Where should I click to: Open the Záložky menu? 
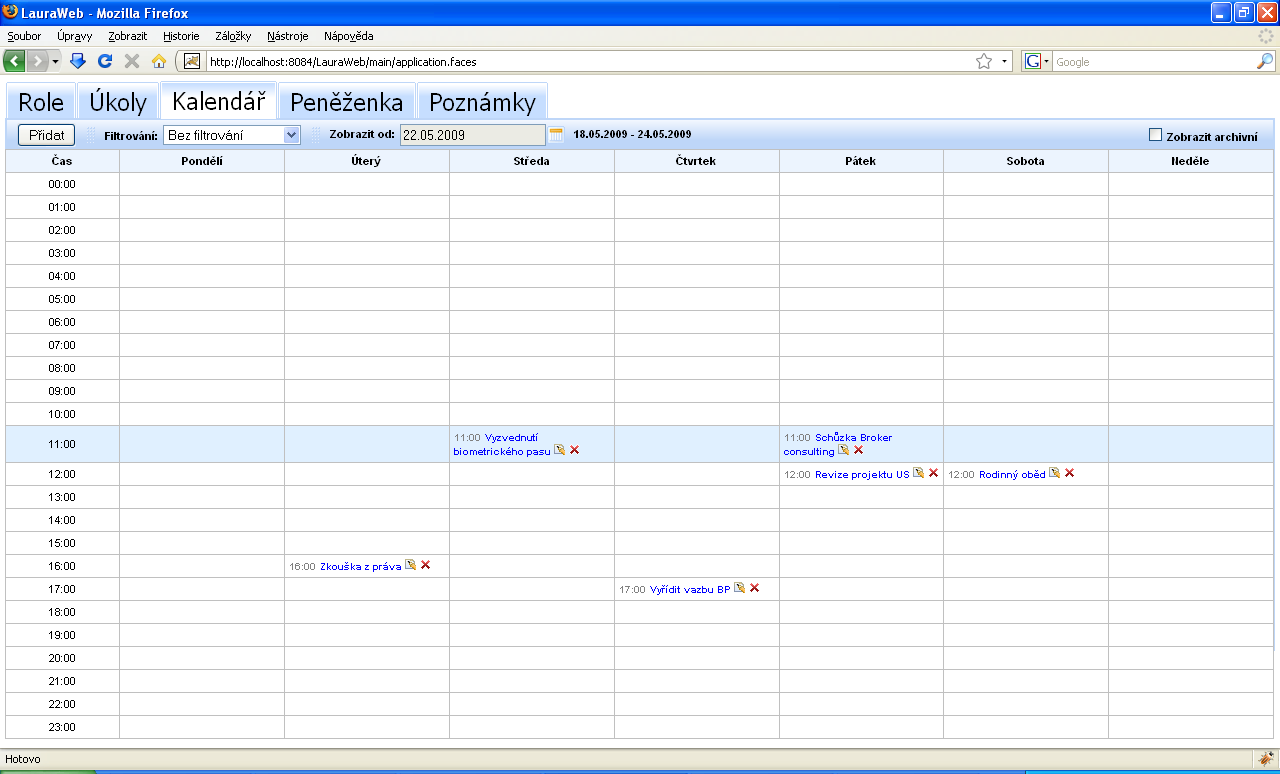(233, 36)
